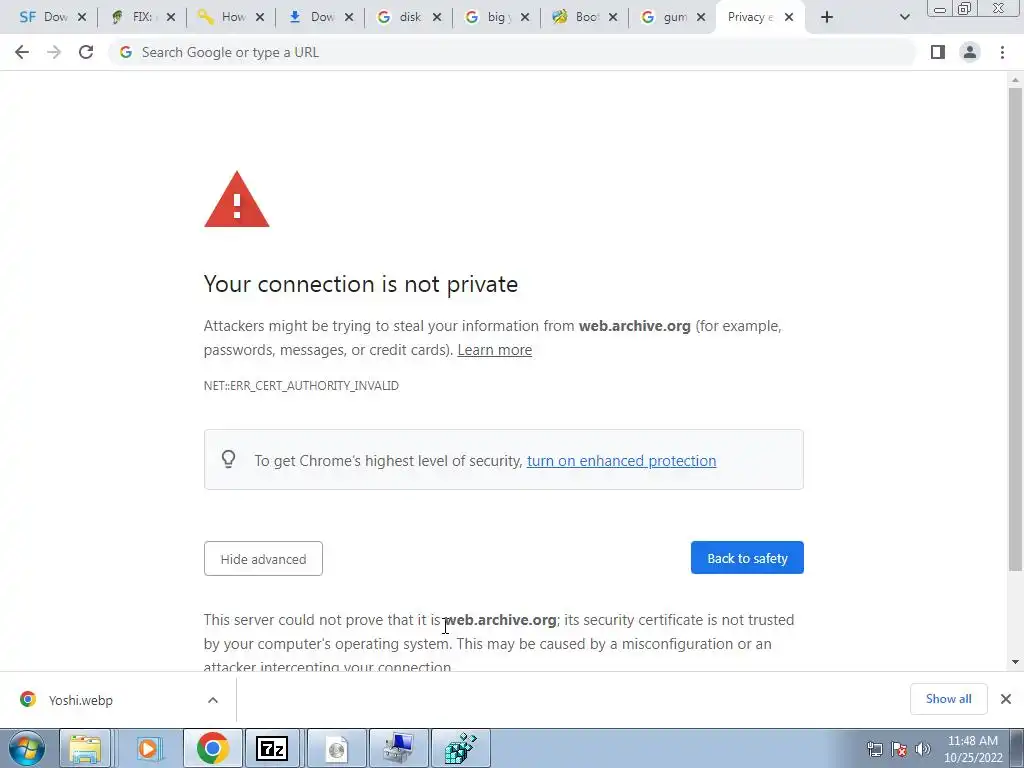
Task: Open the 'Learn more' link
Action: pos(494,350)
